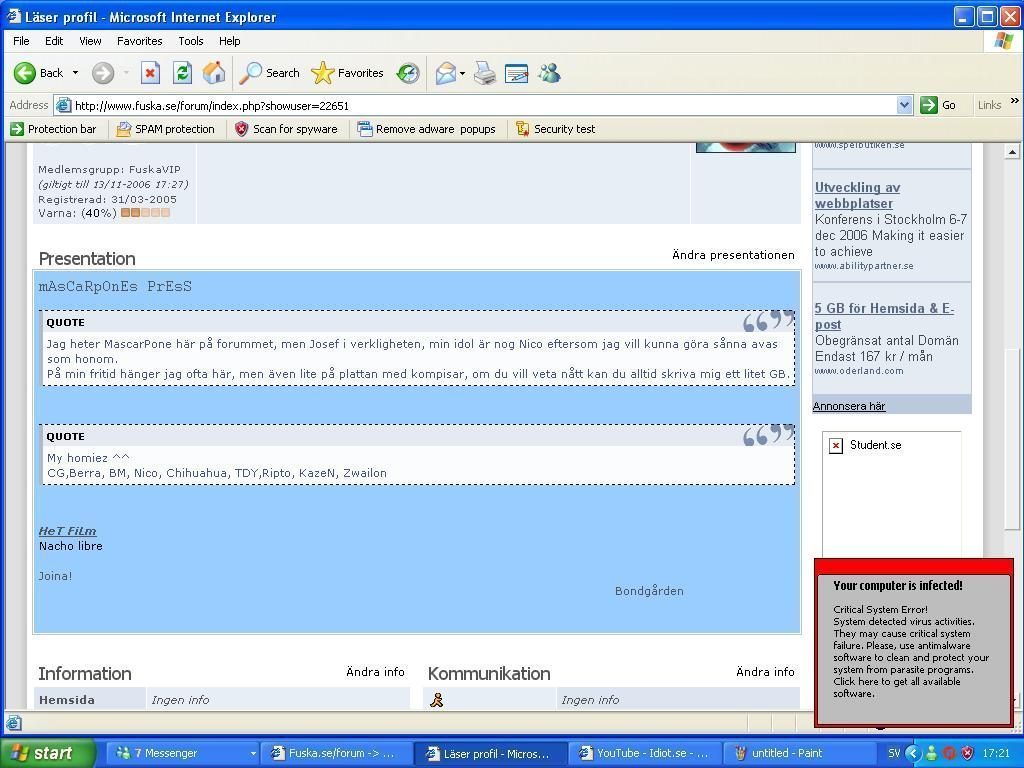Image resolution: width=1024 pixels, height=768 pixels.
Task: Click the red shield icon in system tray
Action: point(967,753)
